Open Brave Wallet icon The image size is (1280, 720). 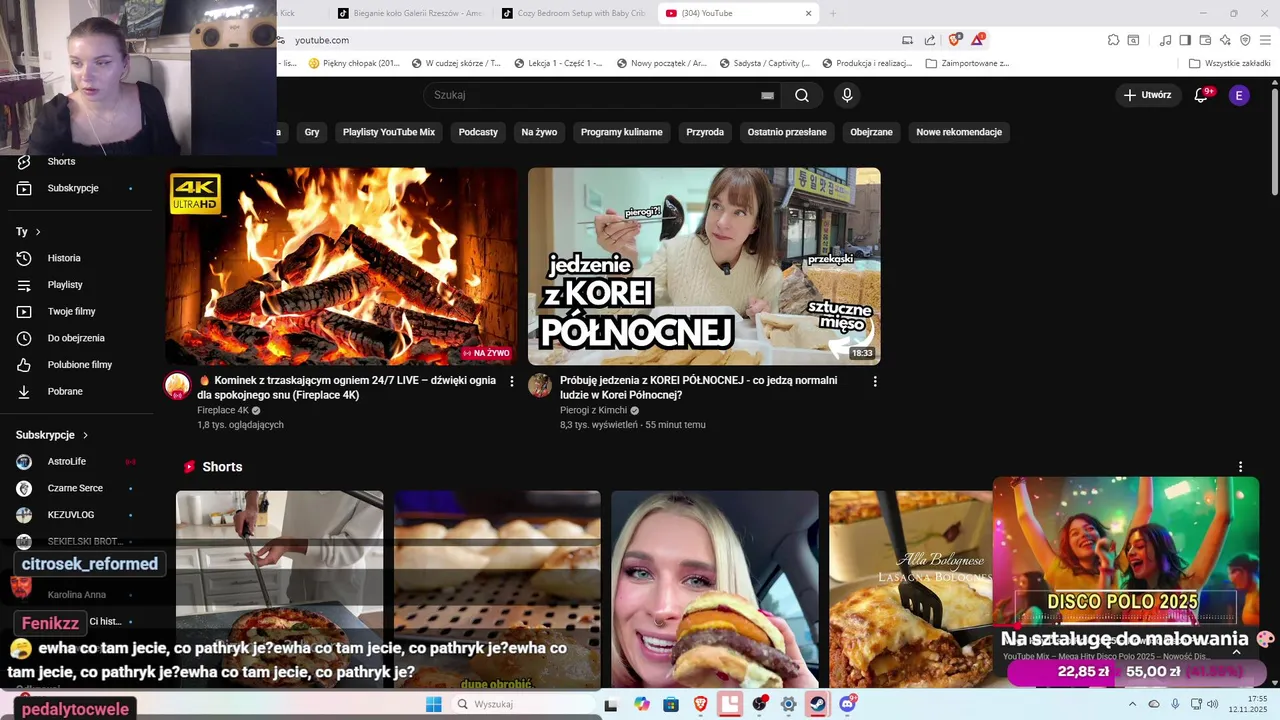[1205, 40]
